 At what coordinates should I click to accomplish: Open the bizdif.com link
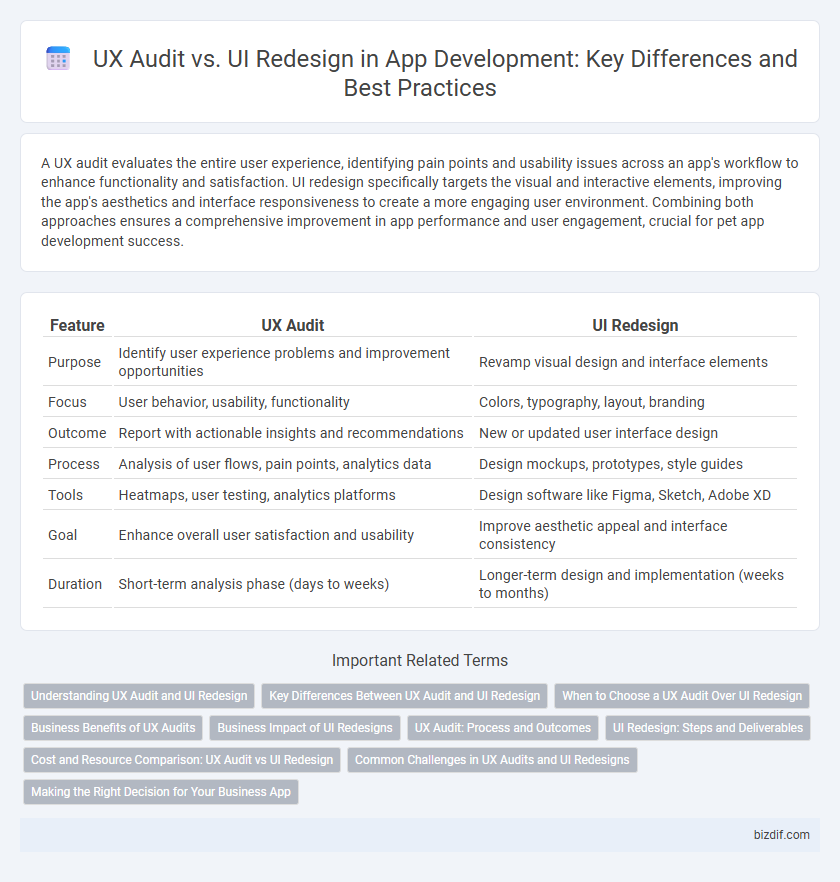[782, 835]
